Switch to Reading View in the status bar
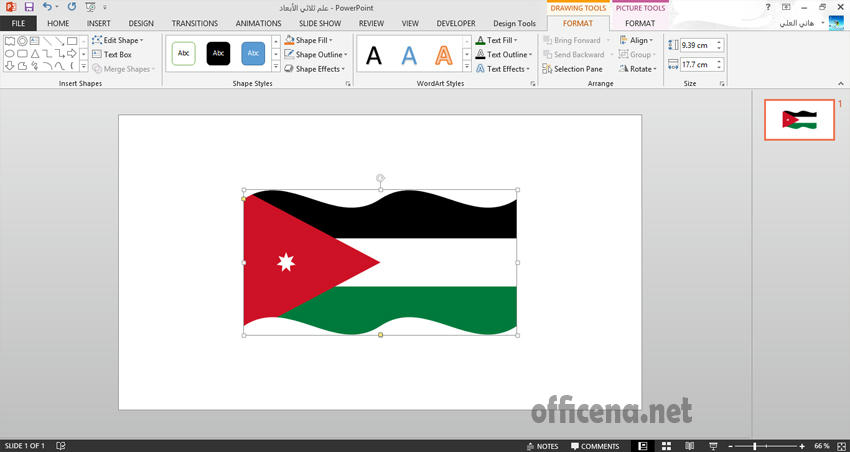Image resolution: width=850 pixels, height=452 pixels. click(x=688, y=445)
